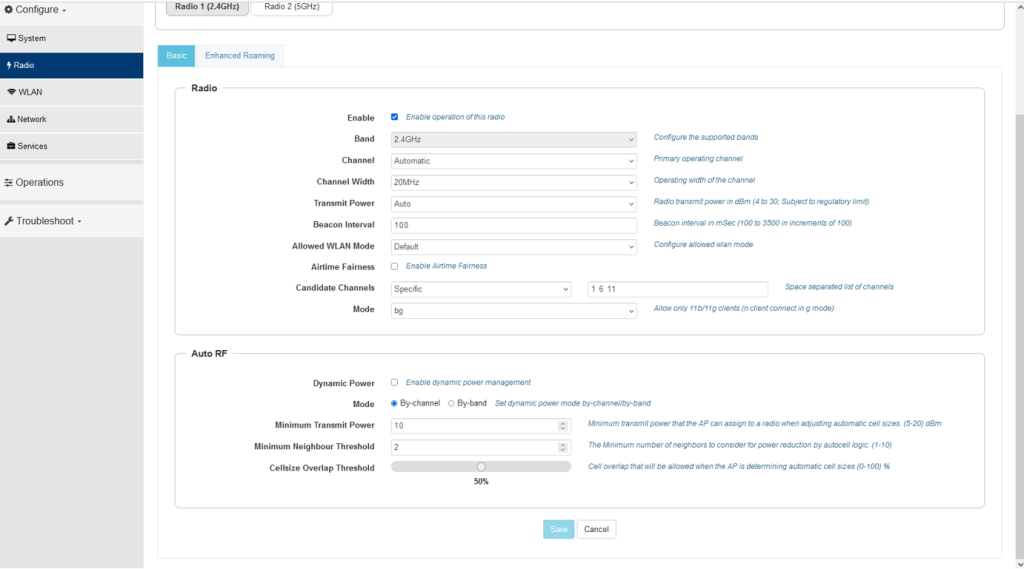Click the Services briefcase icon in sidebar

click(x=11, y=146)
